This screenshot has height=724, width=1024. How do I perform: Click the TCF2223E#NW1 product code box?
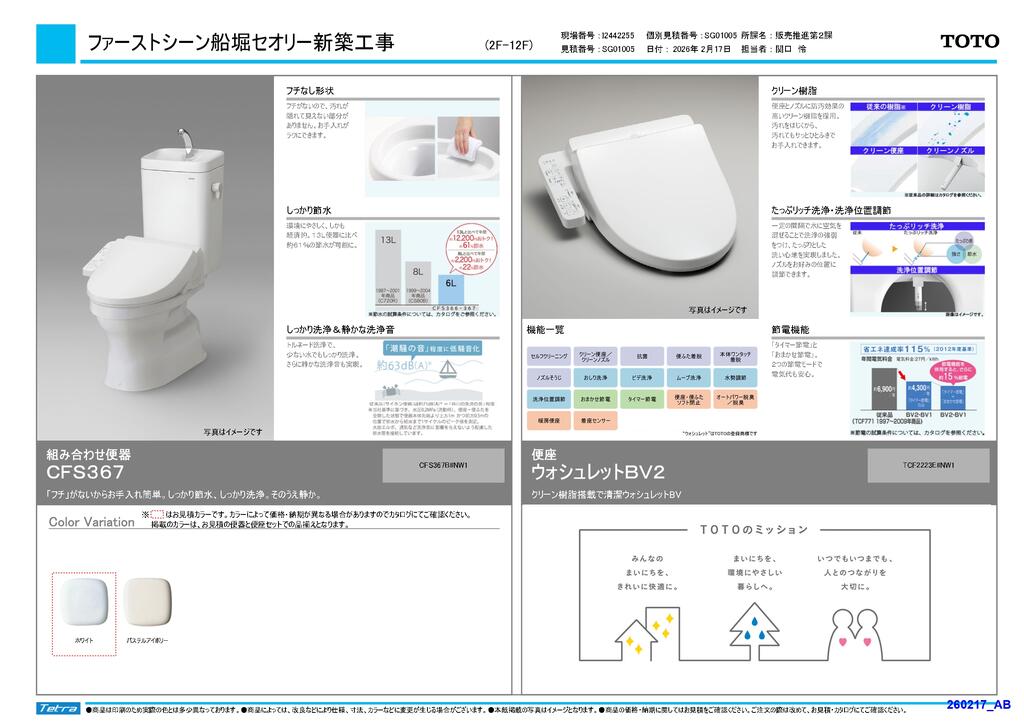click(x=928, y=465)
